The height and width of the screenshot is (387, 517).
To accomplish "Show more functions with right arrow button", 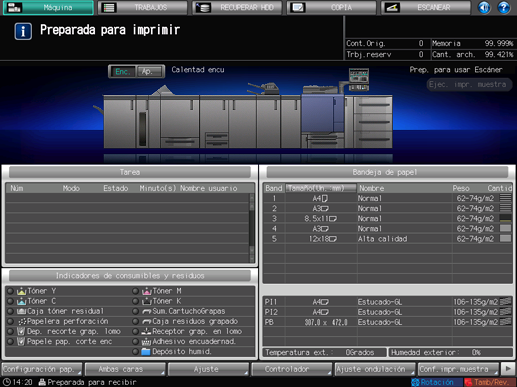I will point(508,369).
